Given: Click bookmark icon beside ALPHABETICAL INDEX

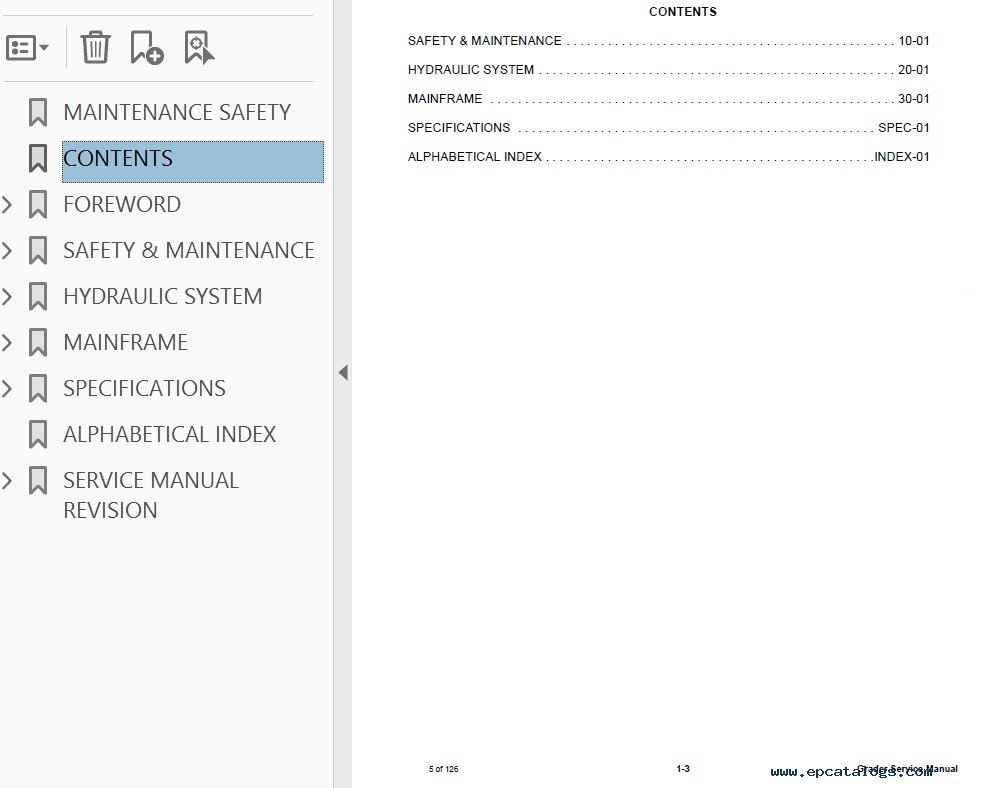Looking at the screenshot, I should click(x=38, y=434).
